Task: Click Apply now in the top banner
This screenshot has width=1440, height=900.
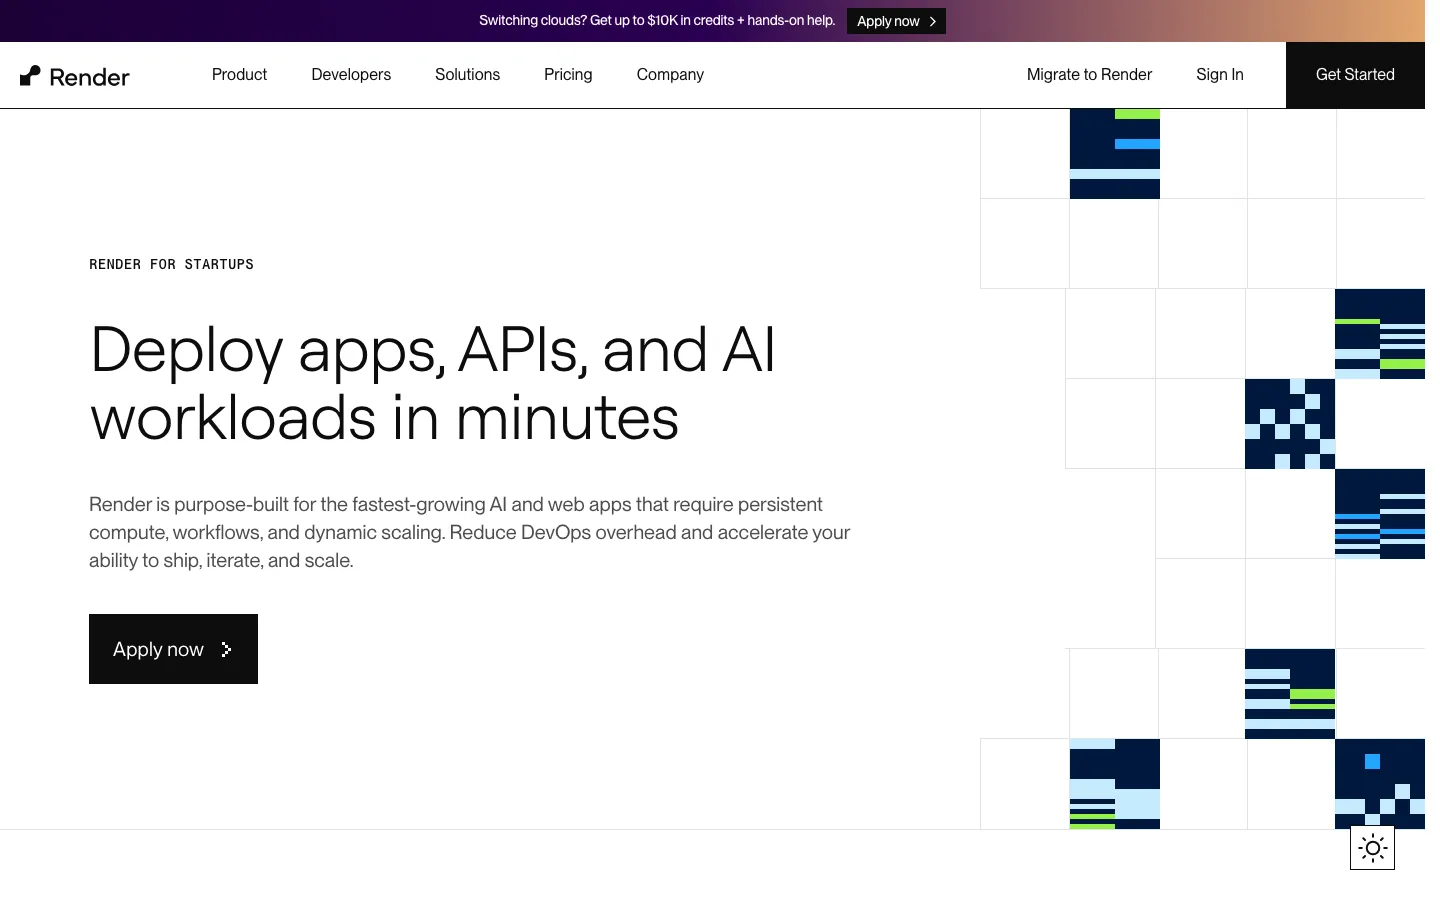Action: click(x=896, y=21)
